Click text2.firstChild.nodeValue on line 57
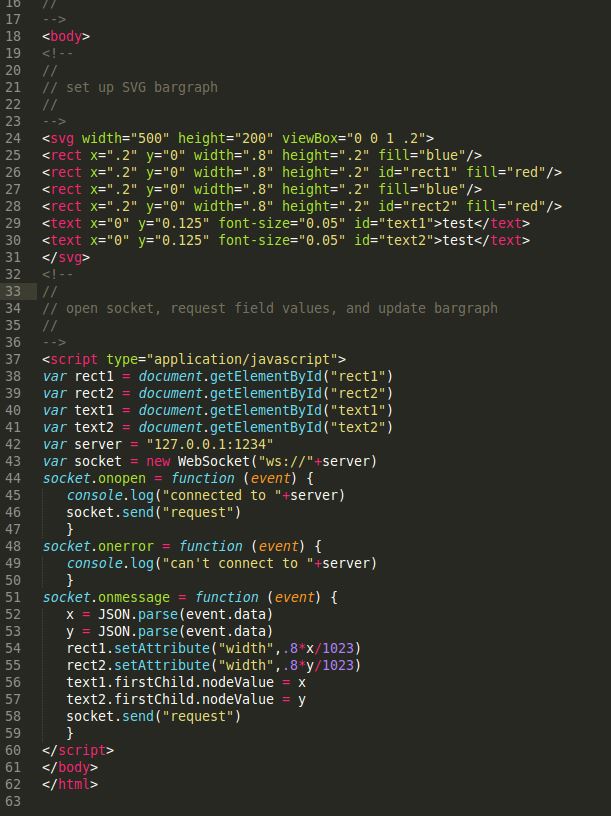 pos(170,699)
